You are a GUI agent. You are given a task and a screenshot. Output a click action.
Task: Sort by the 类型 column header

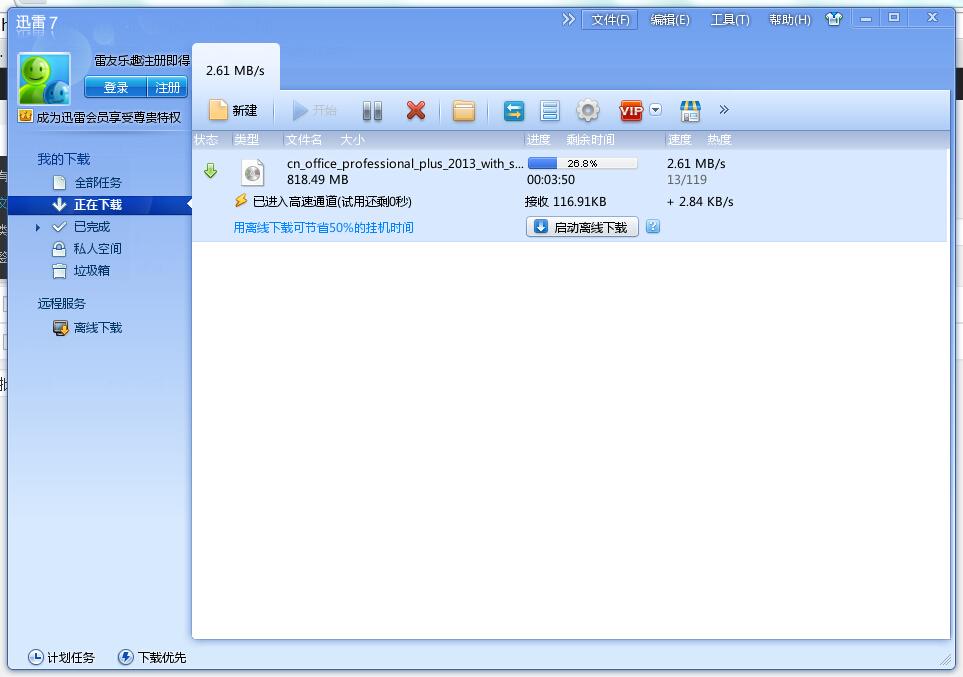click(x=247, y=139)
